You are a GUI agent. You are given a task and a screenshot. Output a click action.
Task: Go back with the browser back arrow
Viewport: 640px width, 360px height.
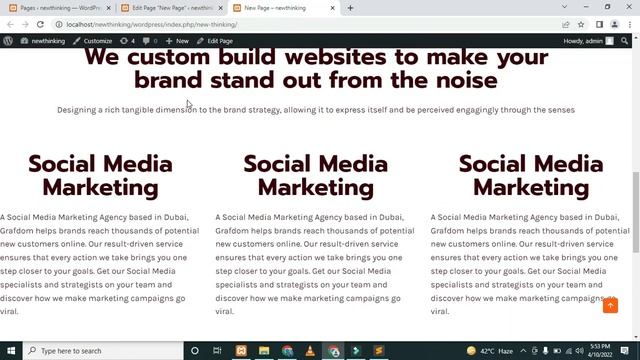click(10, 24)
